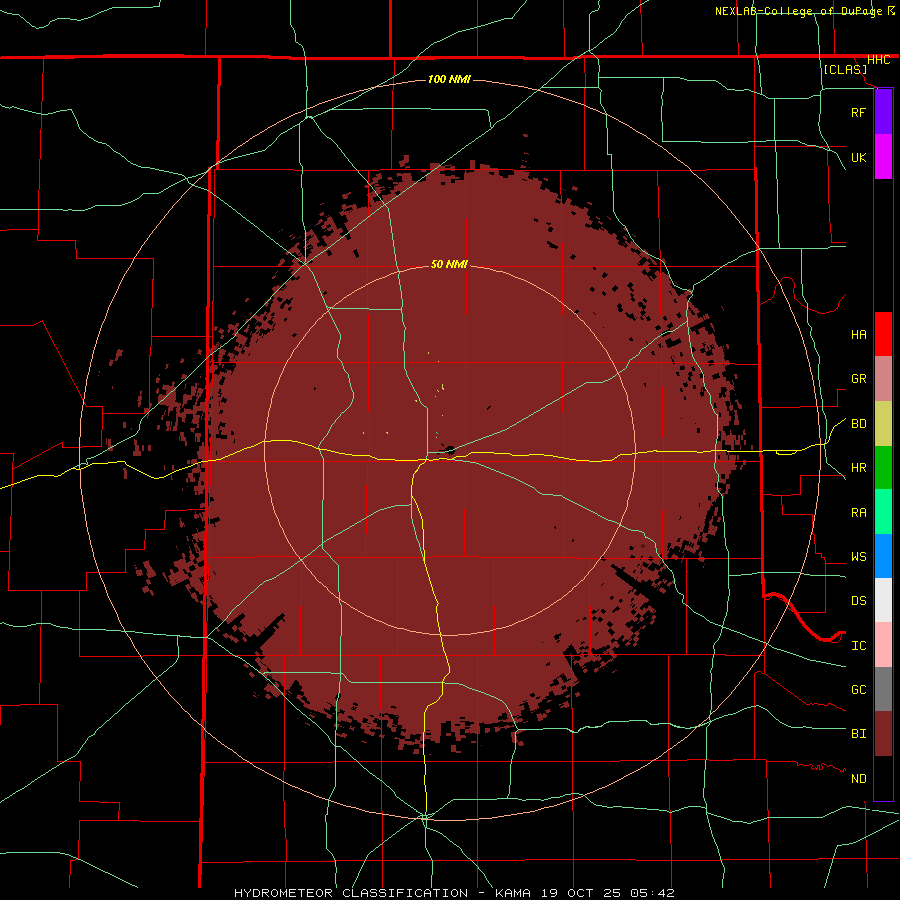Click the [CLAS] legend heading

(845, 69)
